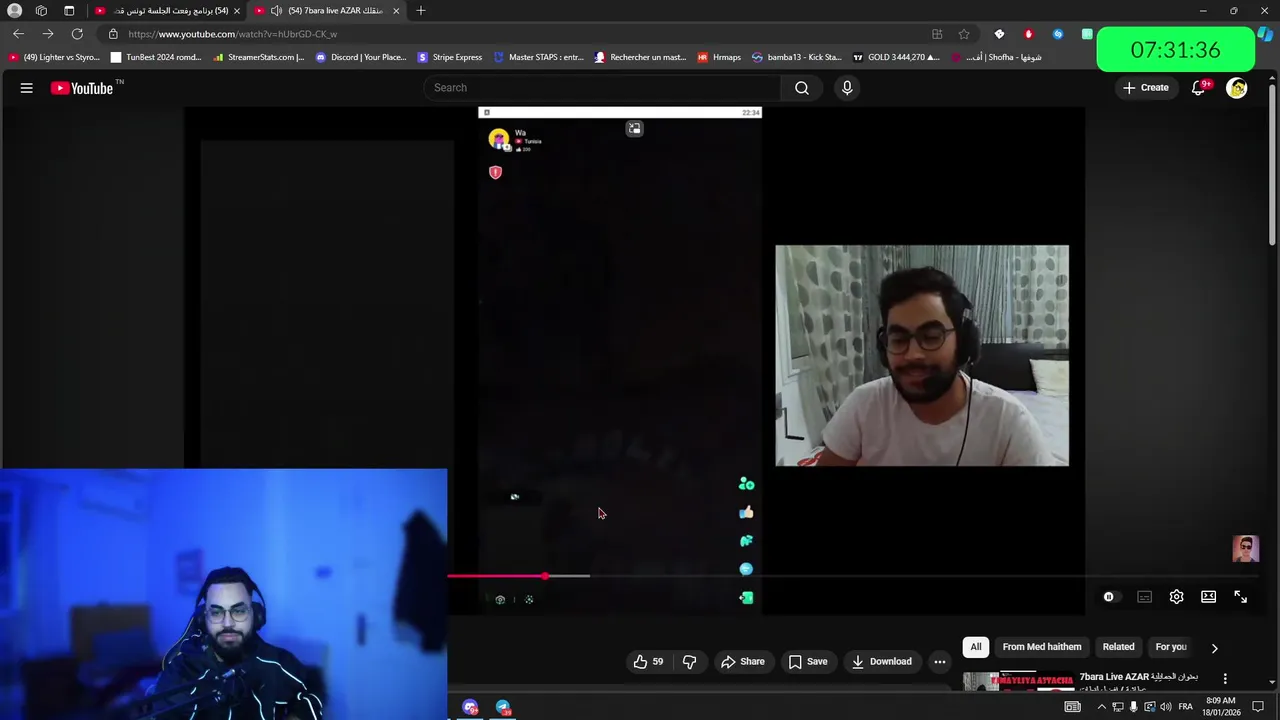Open the Windows notification center
The image size is (1280, 720).
[x=1258, y=707]
